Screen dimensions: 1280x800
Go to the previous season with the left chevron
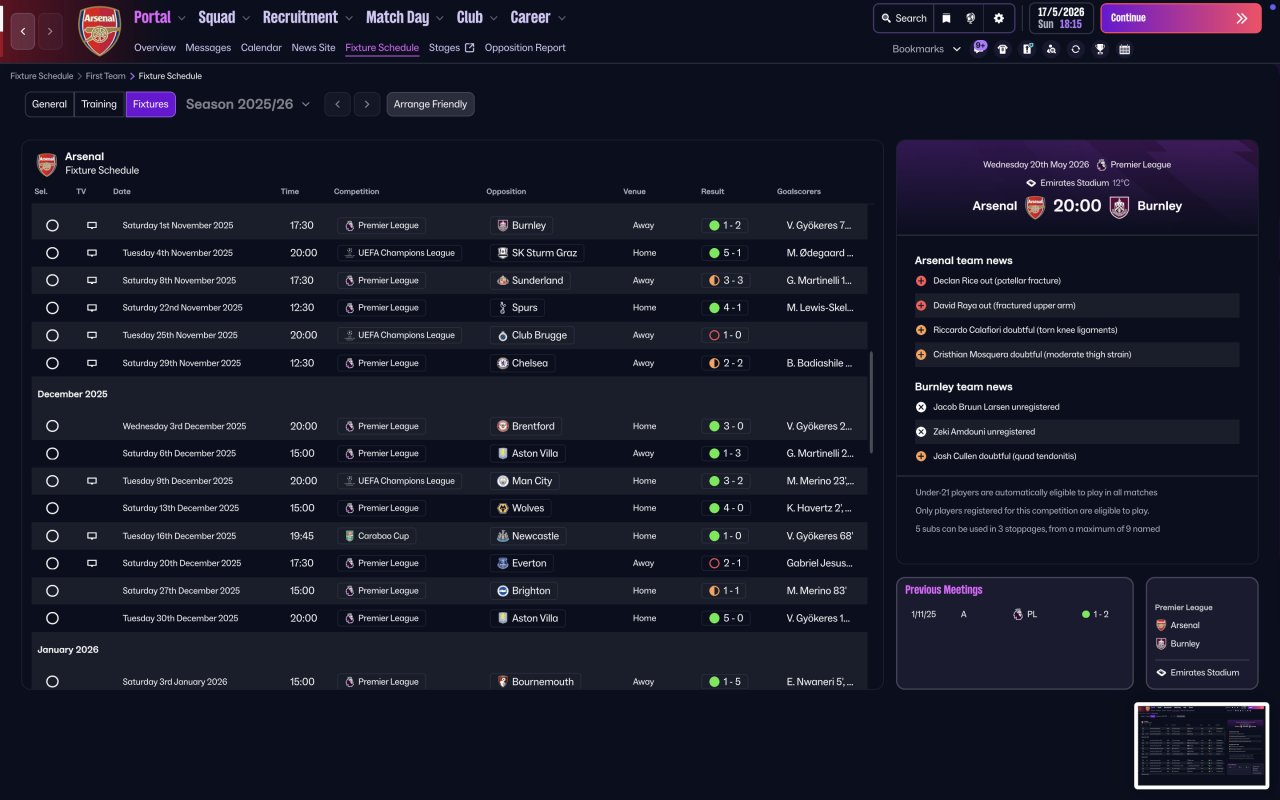tap(337, 104)
